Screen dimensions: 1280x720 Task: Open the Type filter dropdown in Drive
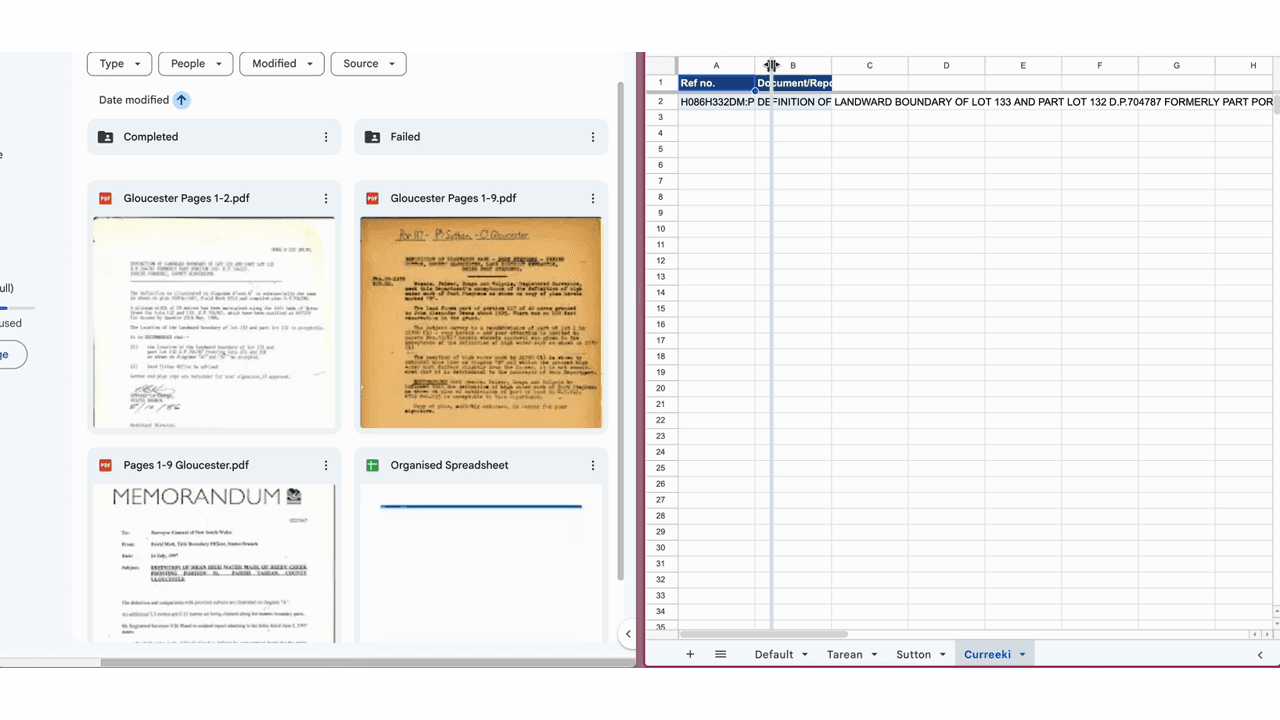coord(120,64)
